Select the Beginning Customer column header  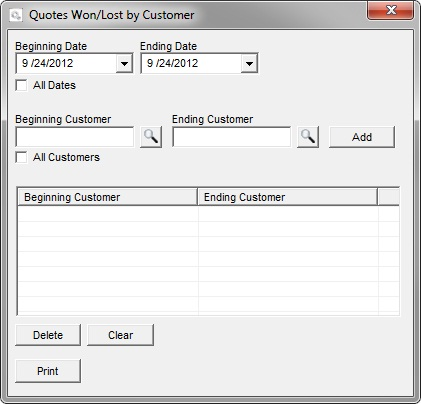click(x=107, y=197)
